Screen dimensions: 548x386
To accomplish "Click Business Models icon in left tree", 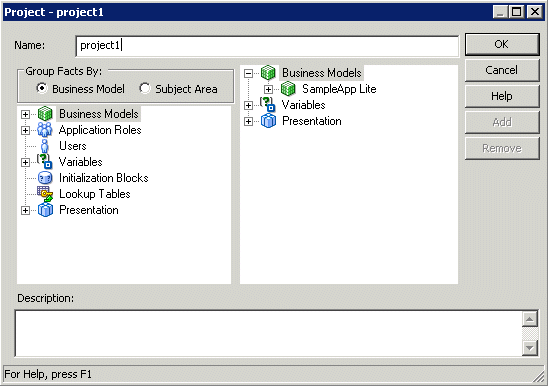I will tap(45, 114).
